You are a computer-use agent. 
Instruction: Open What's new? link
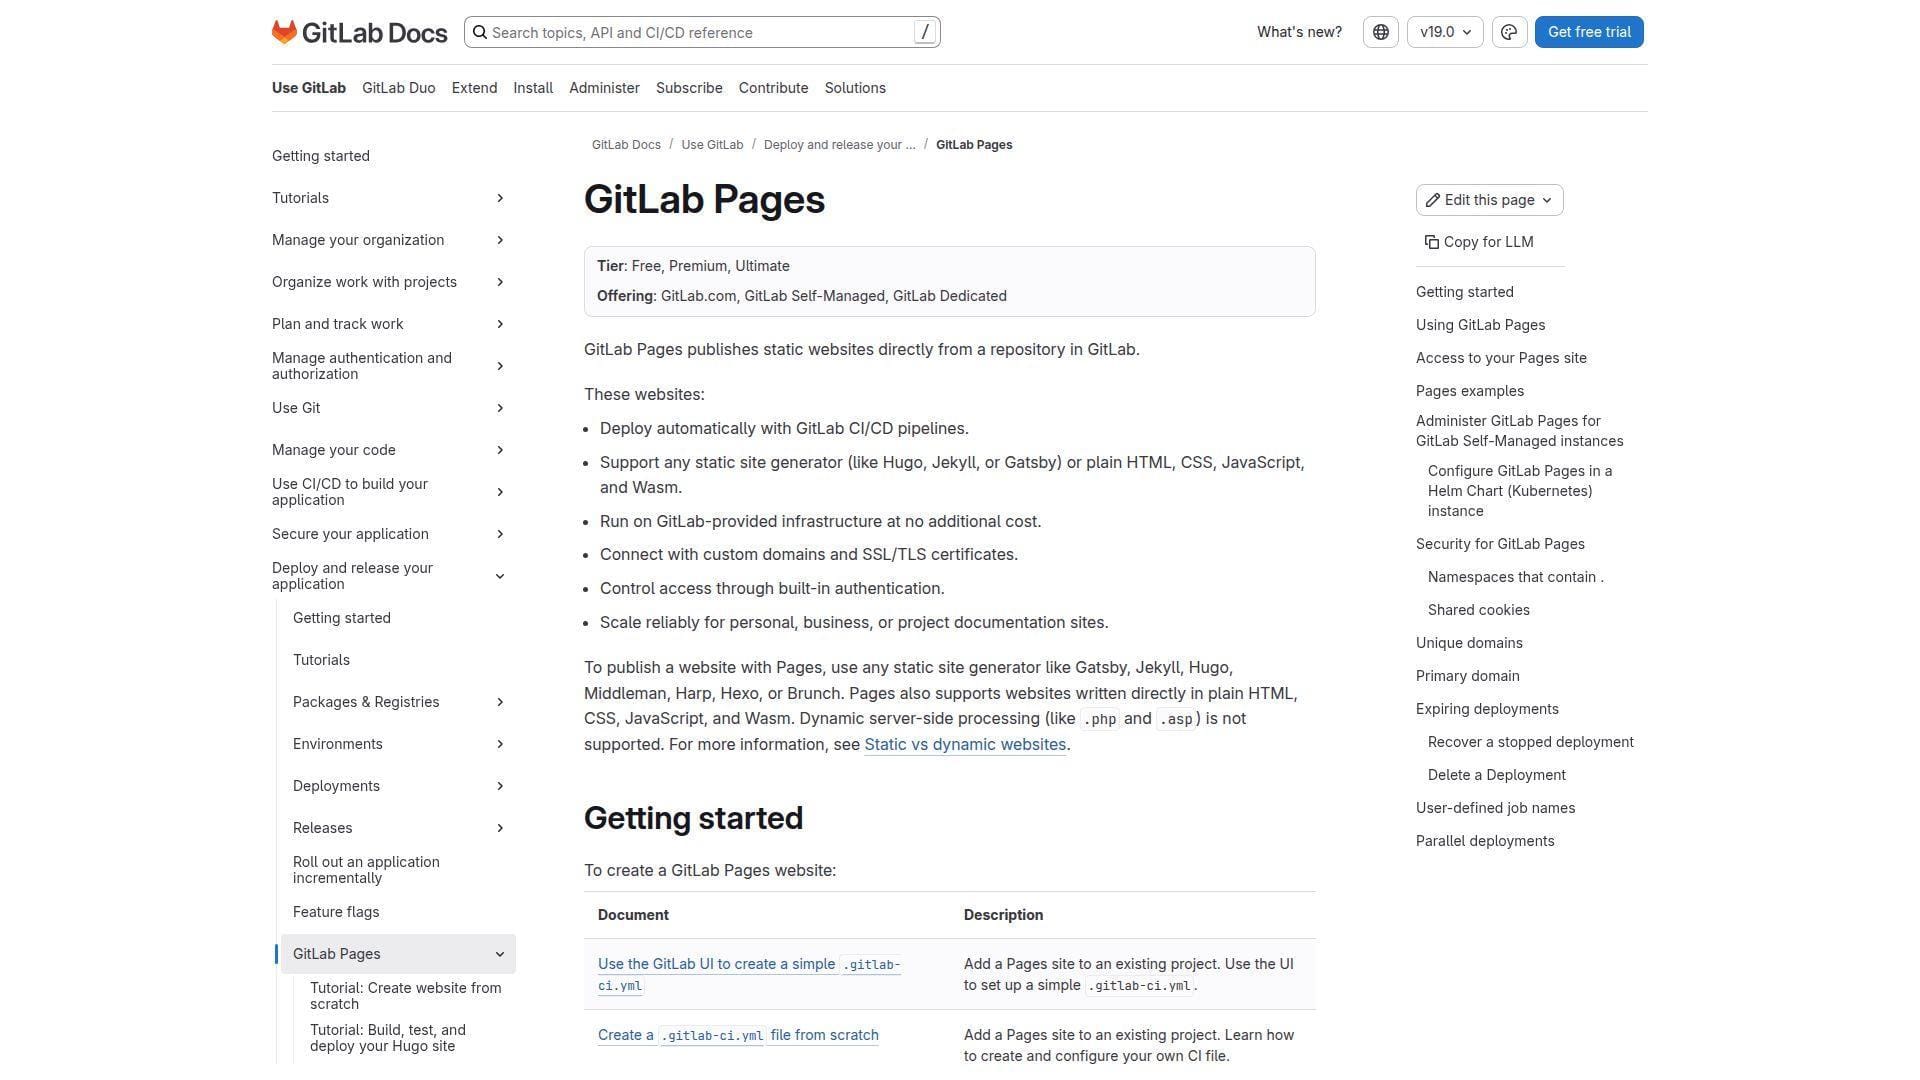pos(1298,31)
